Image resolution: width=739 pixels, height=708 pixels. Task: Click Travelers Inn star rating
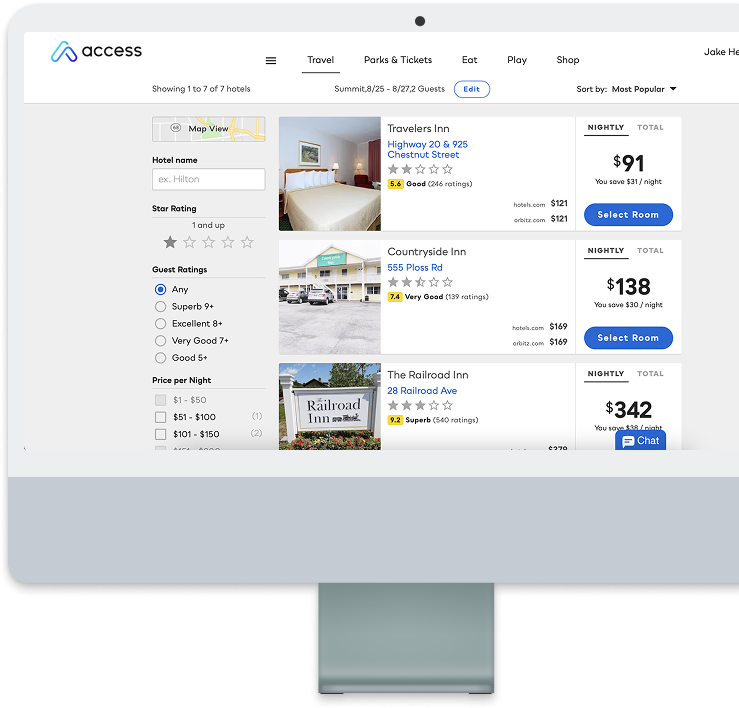pos(420,169)
